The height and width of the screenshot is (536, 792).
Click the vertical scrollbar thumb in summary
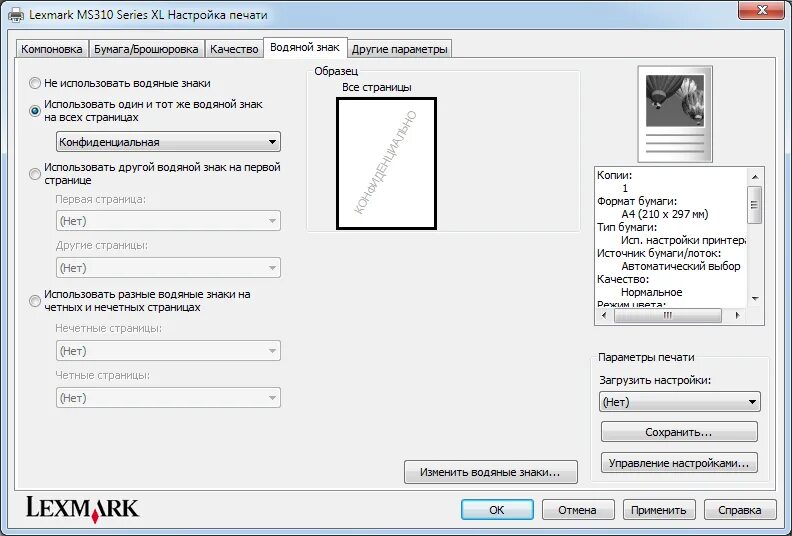755,205
